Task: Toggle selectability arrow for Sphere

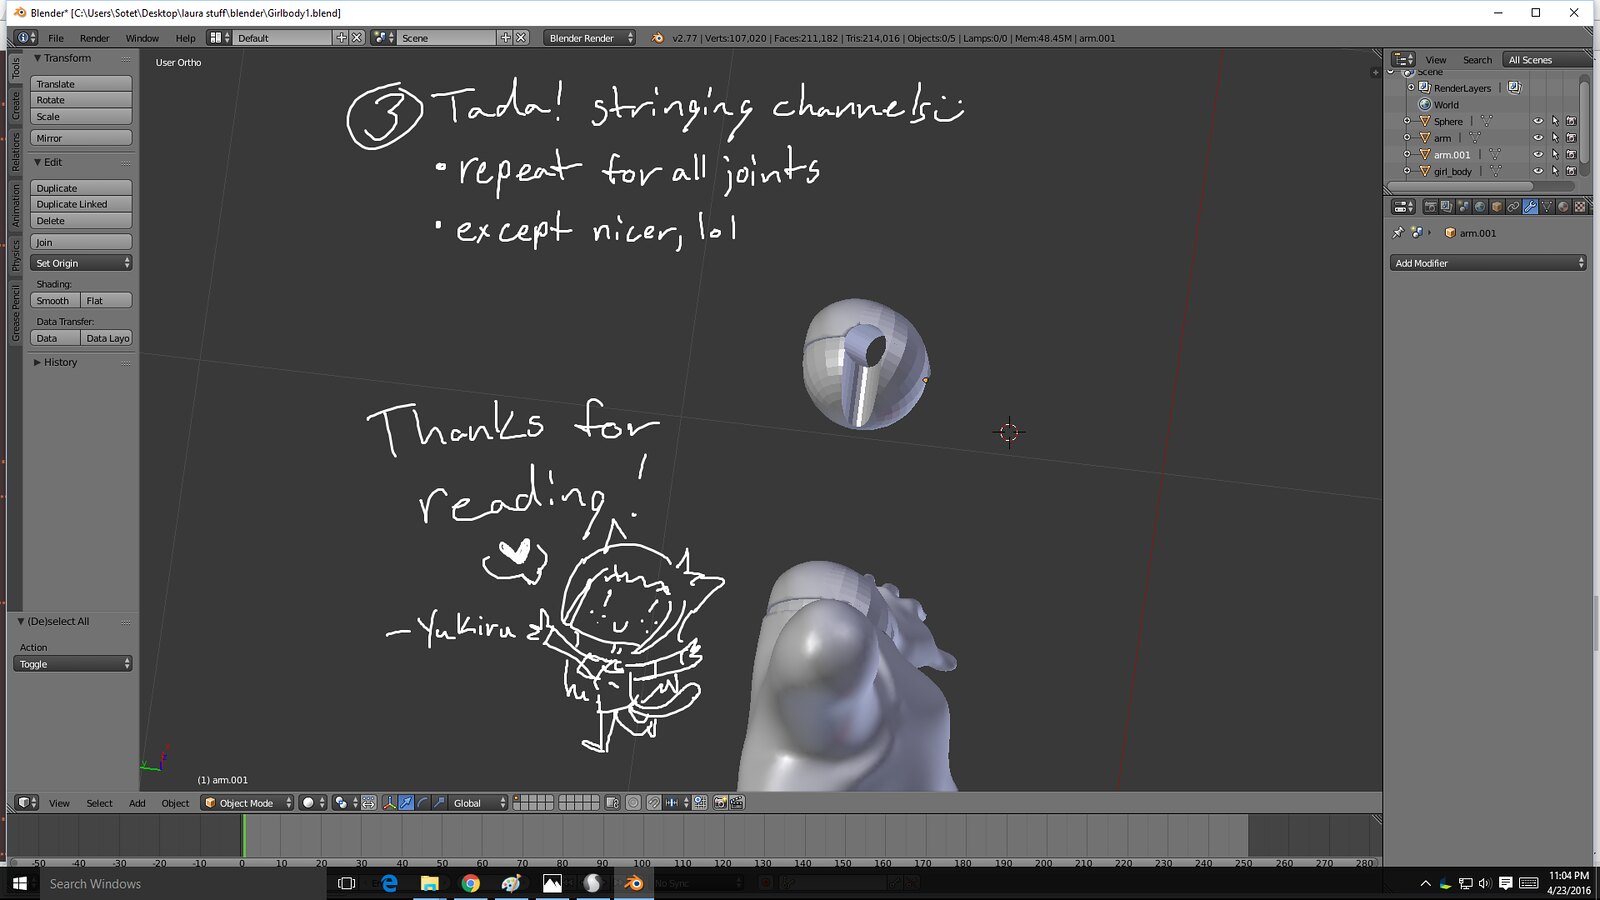Action: point(1555,121)
